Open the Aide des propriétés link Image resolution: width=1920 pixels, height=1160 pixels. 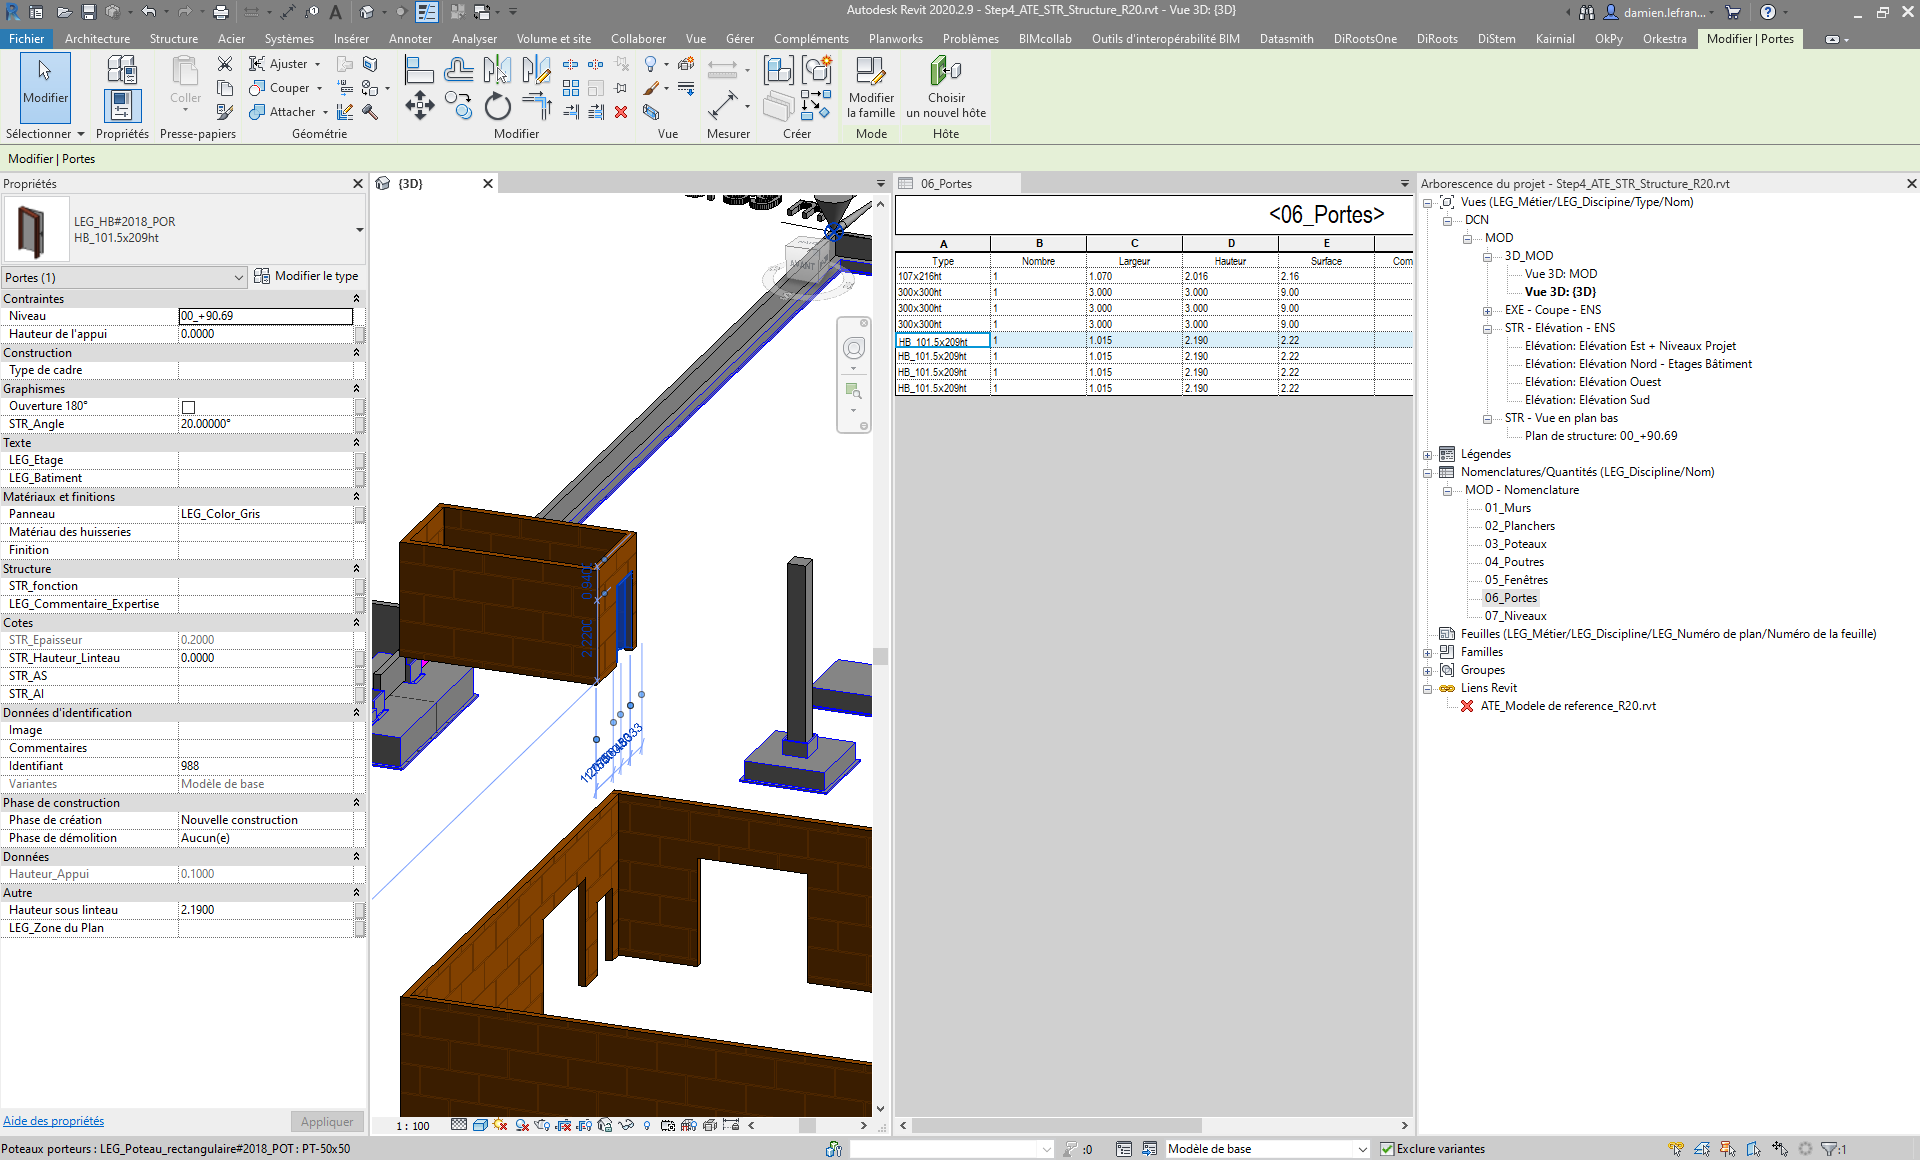tap(53, 1121)
